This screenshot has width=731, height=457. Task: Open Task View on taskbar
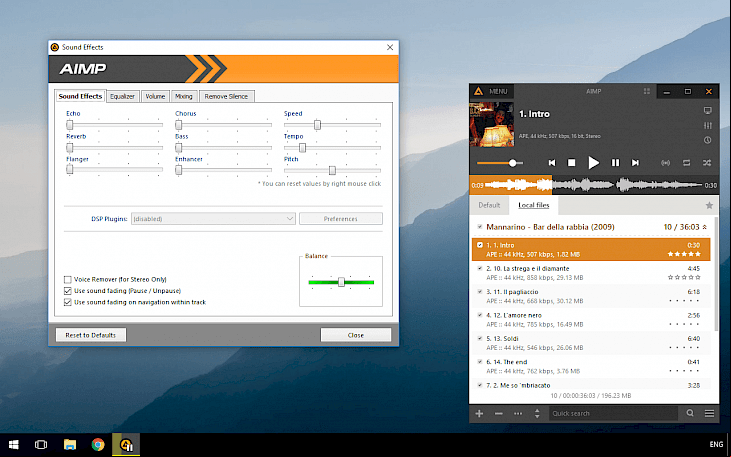[x=41, y=445]
